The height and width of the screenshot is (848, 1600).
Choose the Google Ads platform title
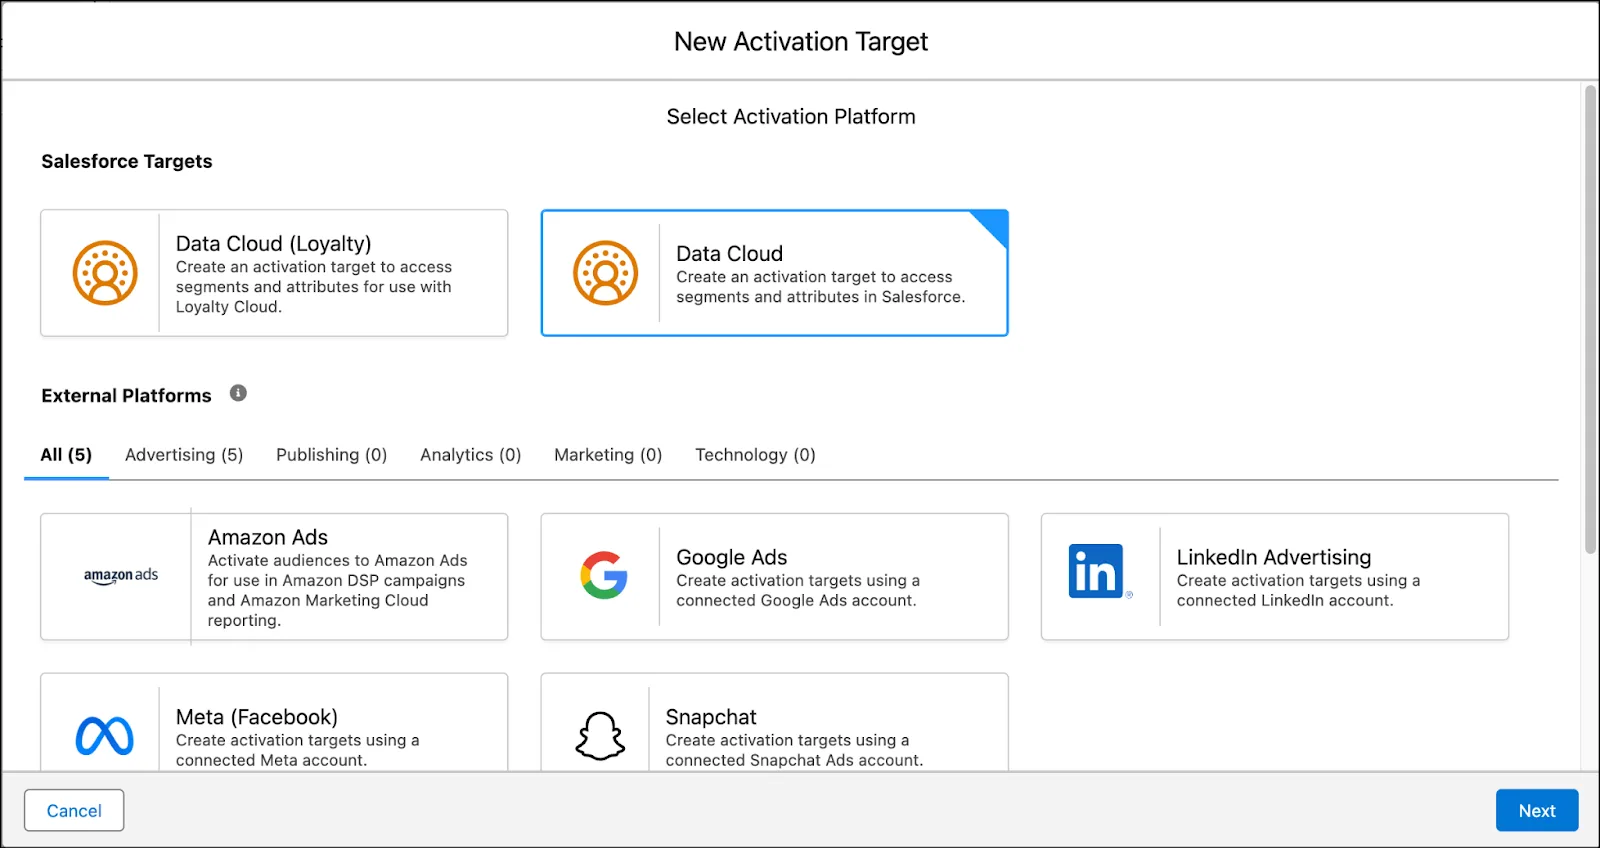tap(731, 557)
